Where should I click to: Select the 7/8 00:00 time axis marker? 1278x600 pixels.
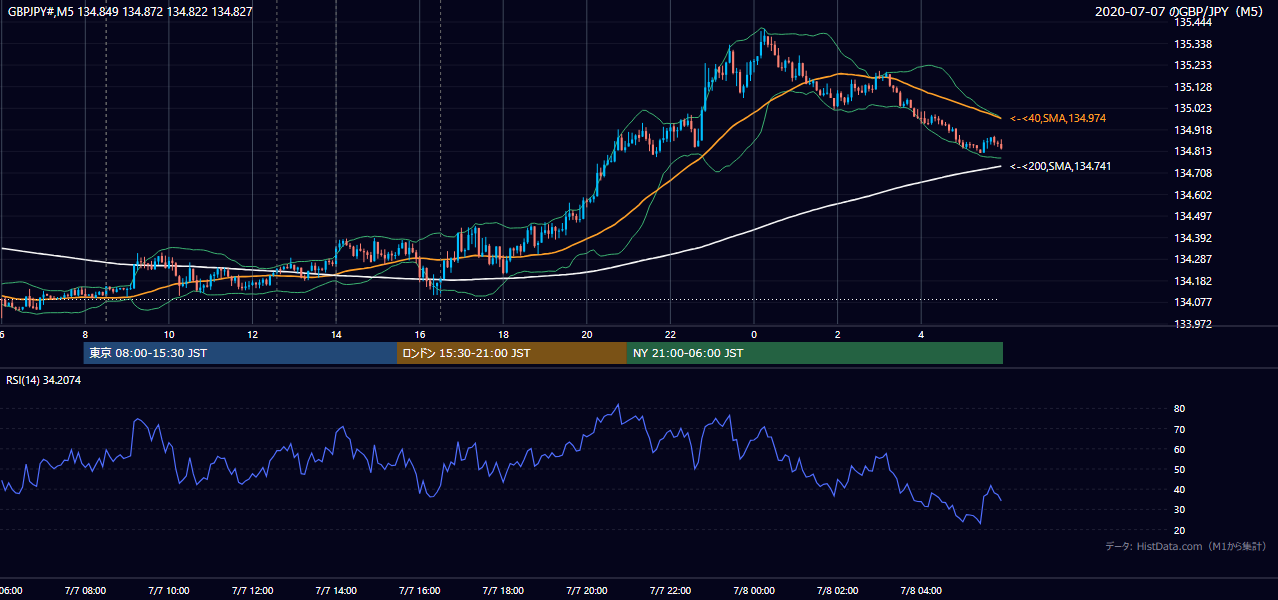tap(755, 591)
